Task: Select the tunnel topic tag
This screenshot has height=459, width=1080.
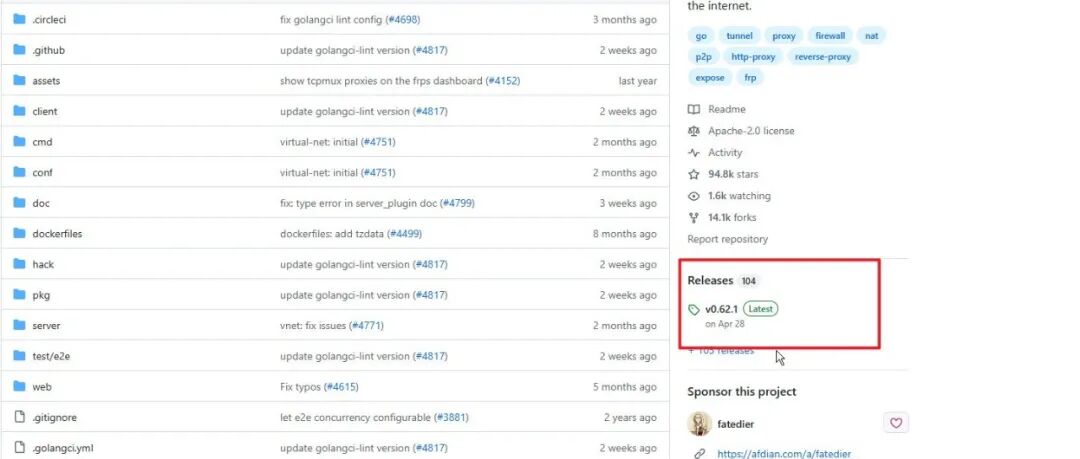Action: pos(739,35)
